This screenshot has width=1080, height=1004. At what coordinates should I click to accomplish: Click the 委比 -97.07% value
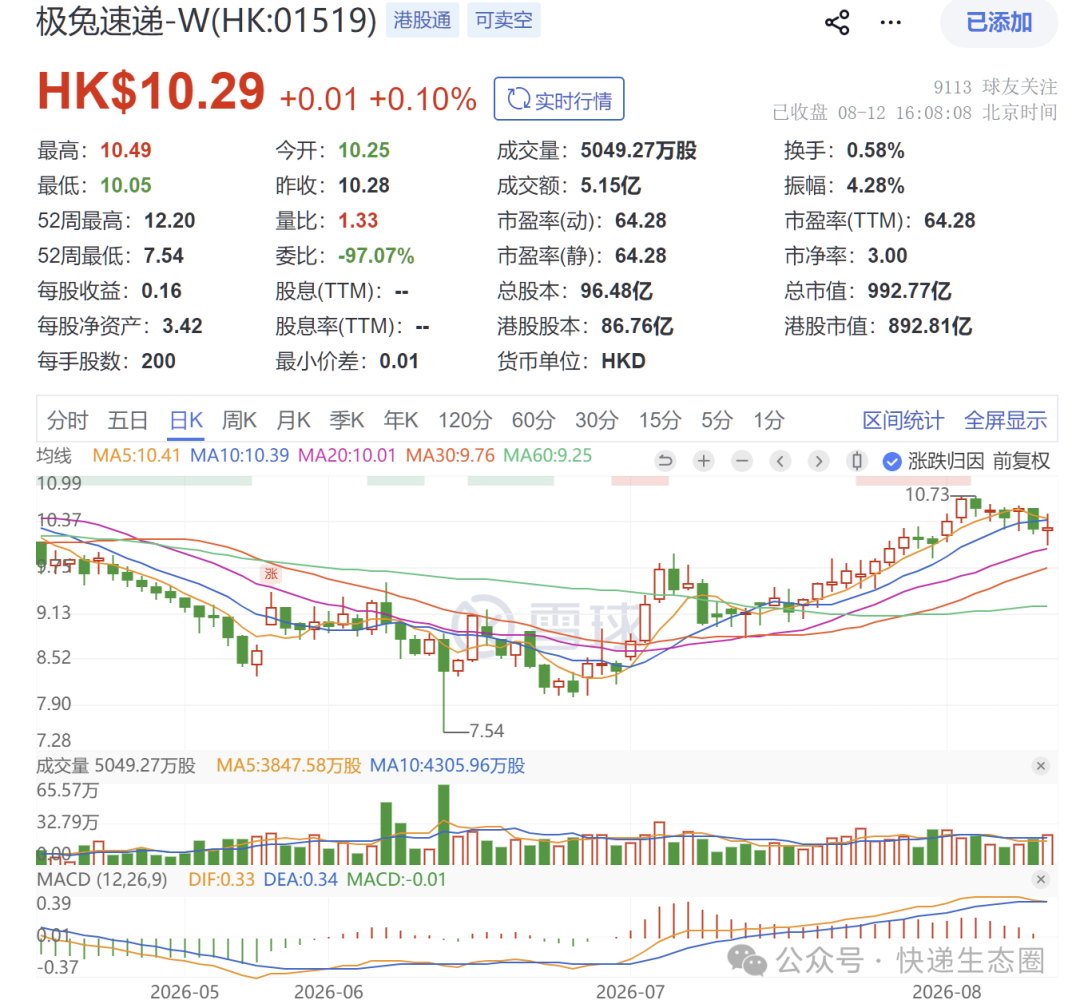(x=376, y=256)
